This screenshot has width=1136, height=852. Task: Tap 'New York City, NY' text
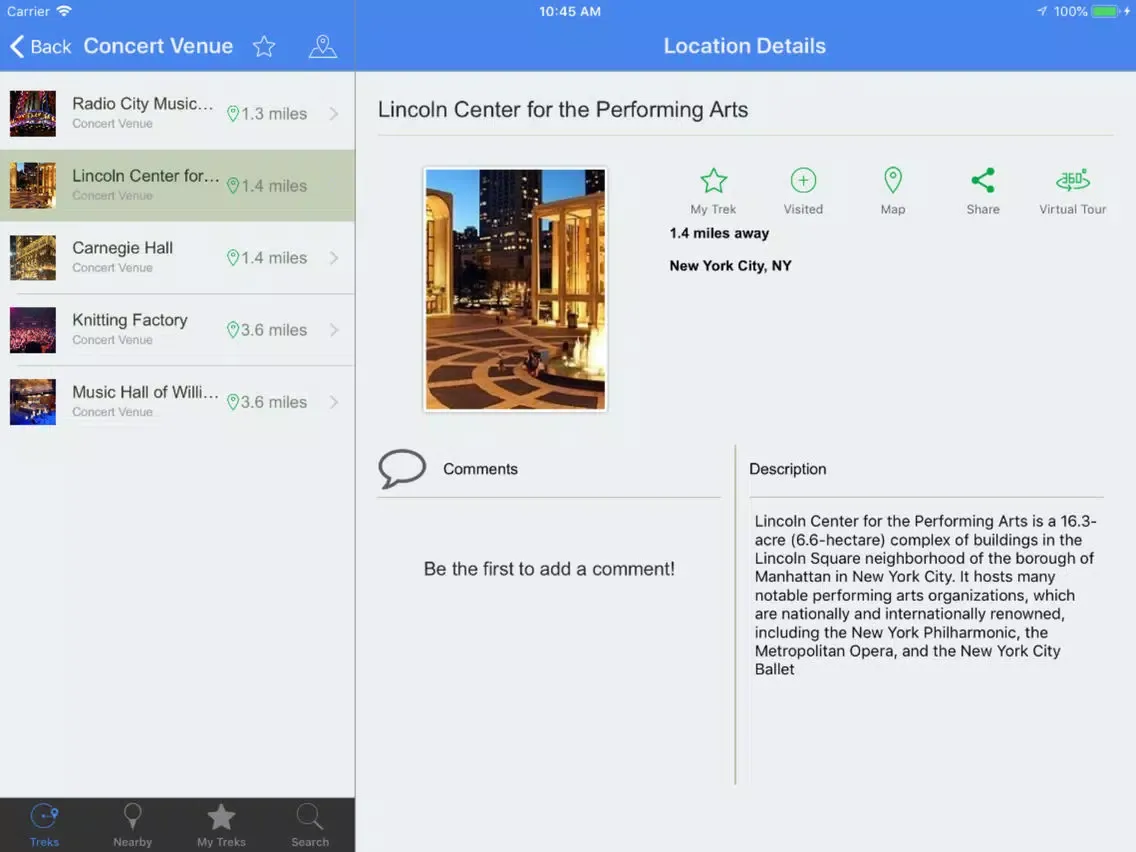point(730,266)
